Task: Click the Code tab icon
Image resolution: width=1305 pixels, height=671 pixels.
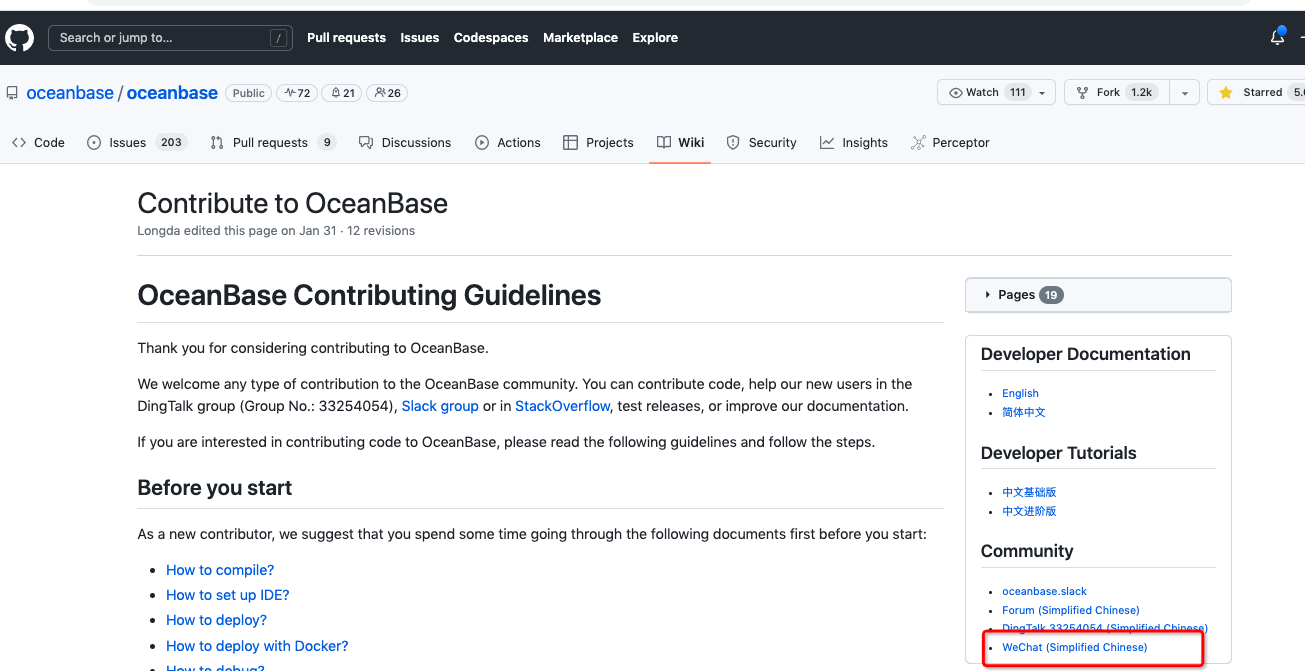Action: [19, 143]
